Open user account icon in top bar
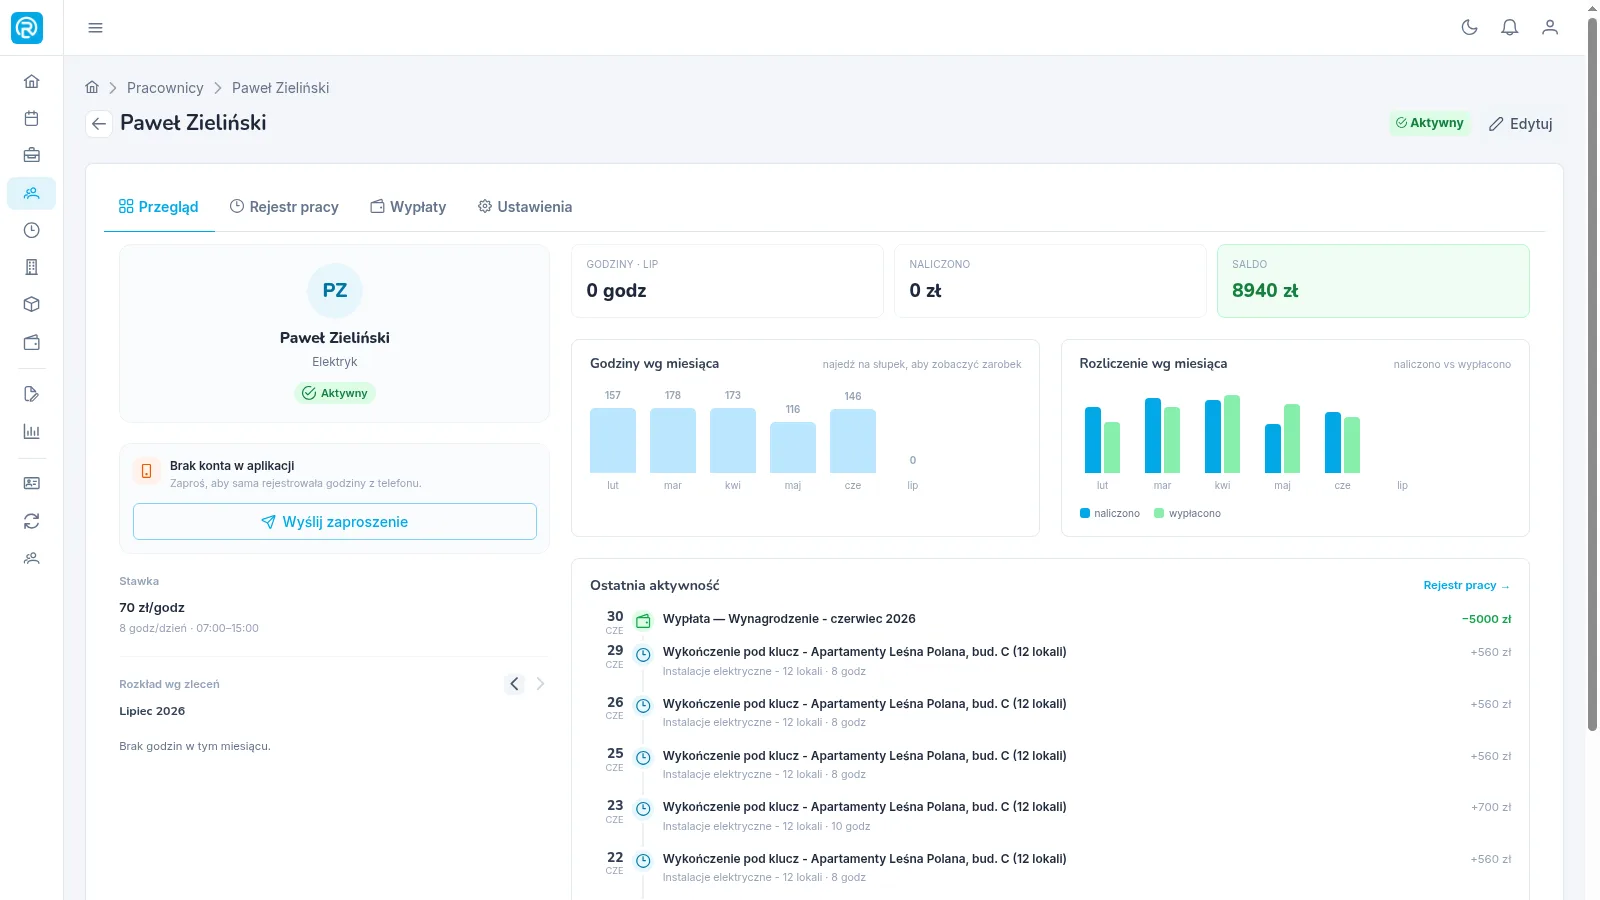This screenshot has height=900, width=1600. coord(1550,28)
